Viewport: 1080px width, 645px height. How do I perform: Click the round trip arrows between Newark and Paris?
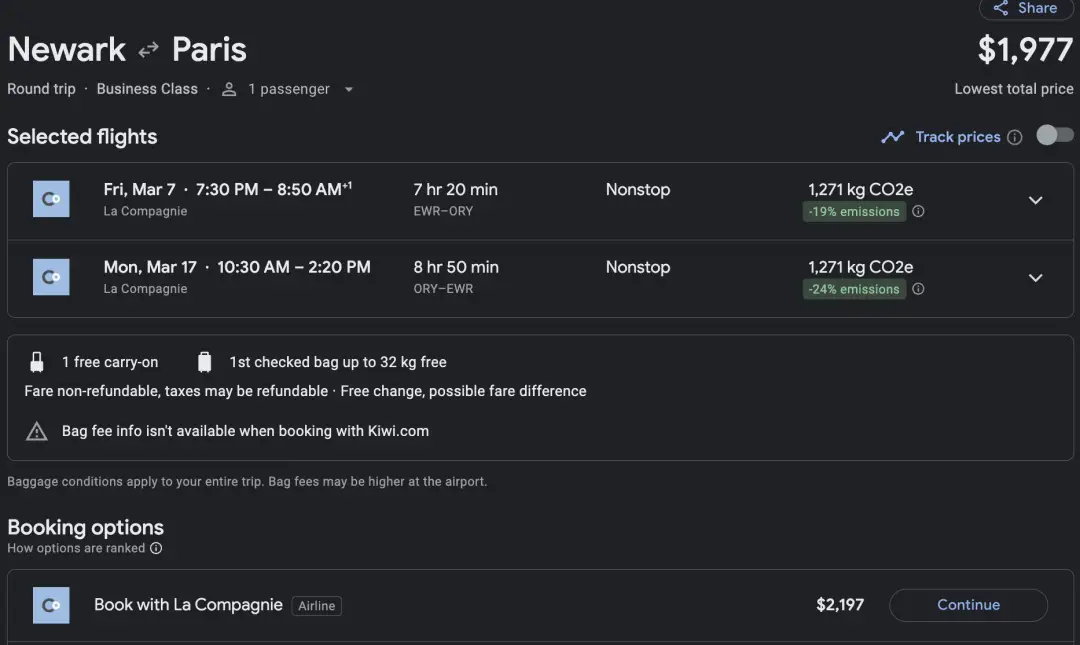coord(149,50)
